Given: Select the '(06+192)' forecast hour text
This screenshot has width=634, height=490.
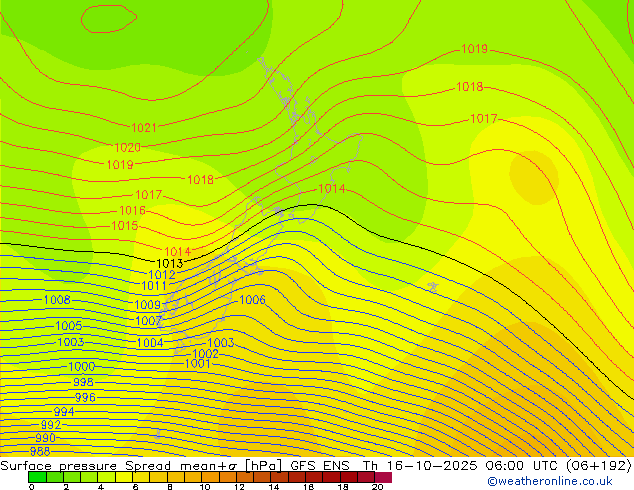Looking at the screenshot, I should pyautogui.click(x=598, y=466).
